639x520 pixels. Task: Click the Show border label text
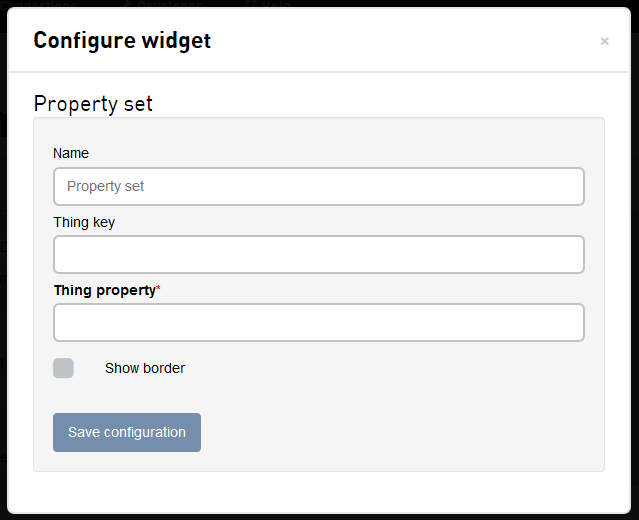(145, 368)
